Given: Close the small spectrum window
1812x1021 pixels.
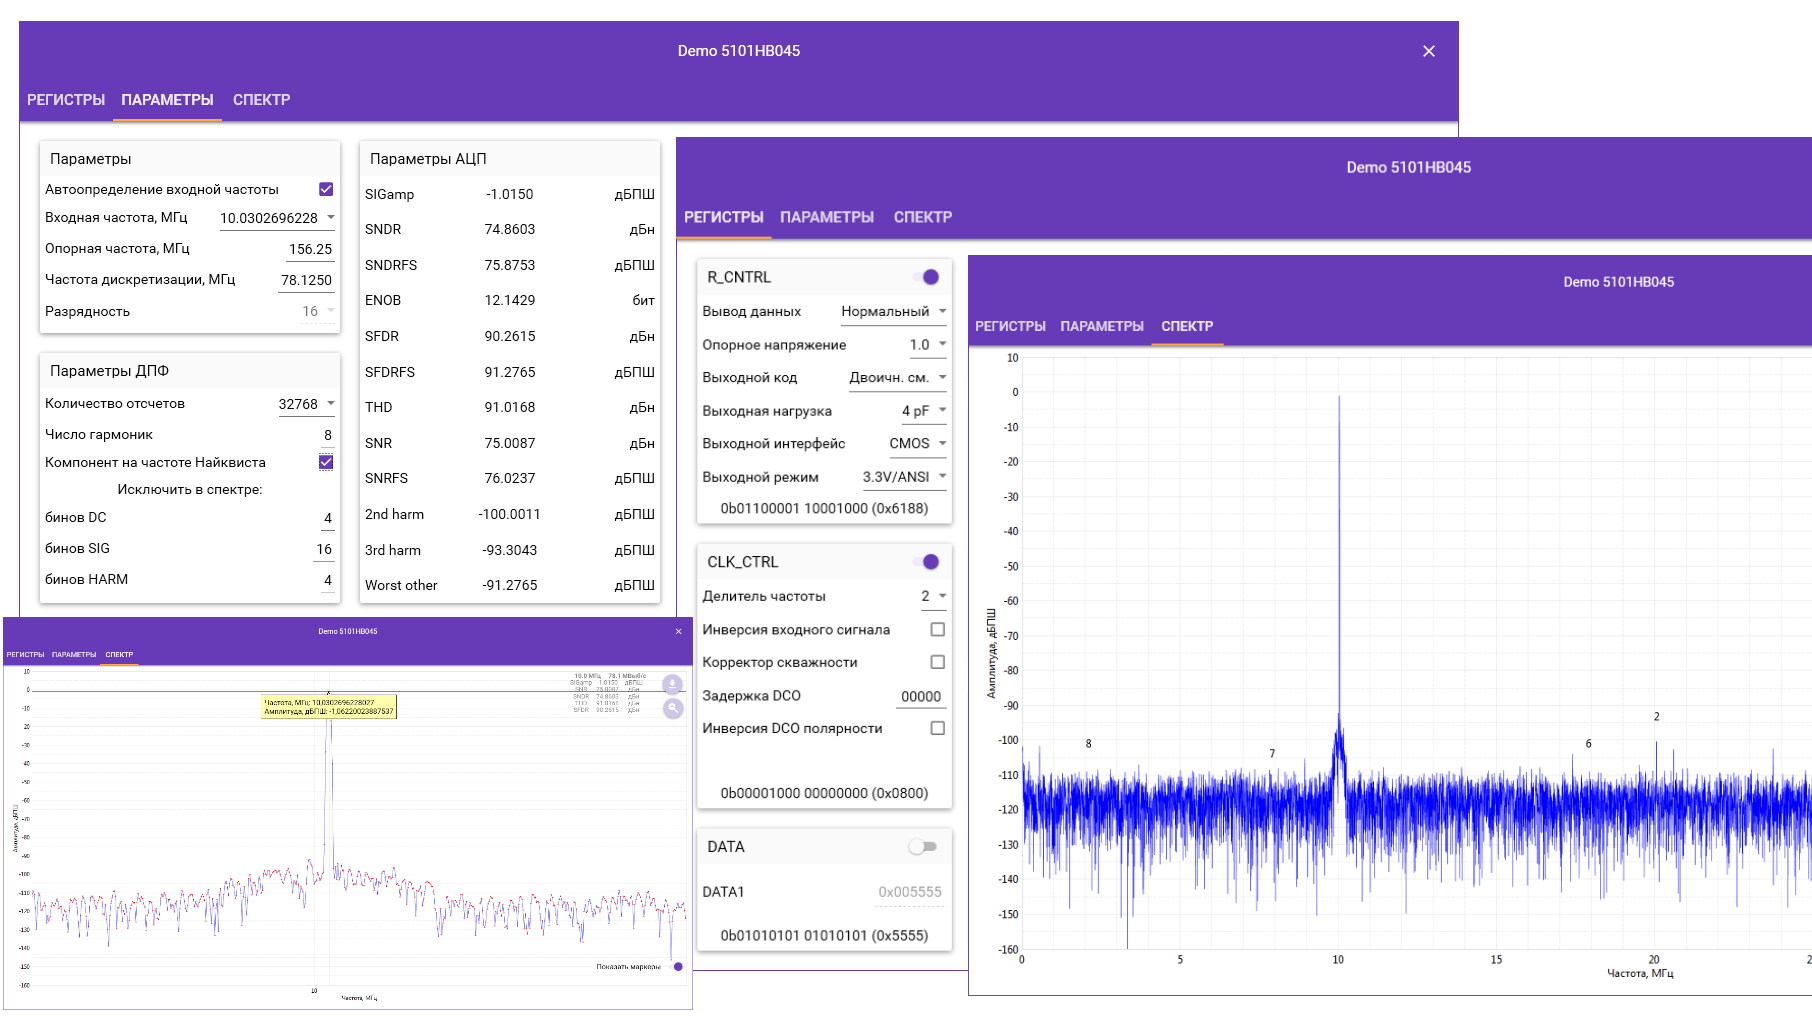Looking at the screenshot, I should click(679, 631).
